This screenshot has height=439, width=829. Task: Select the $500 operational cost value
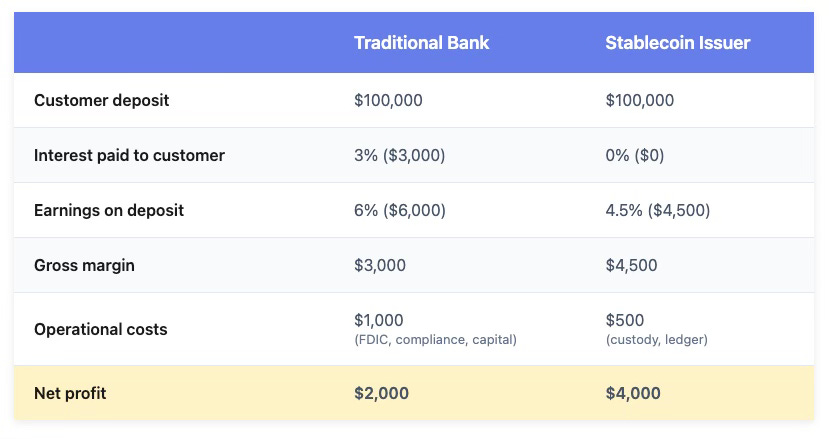[x=623, y=320]
